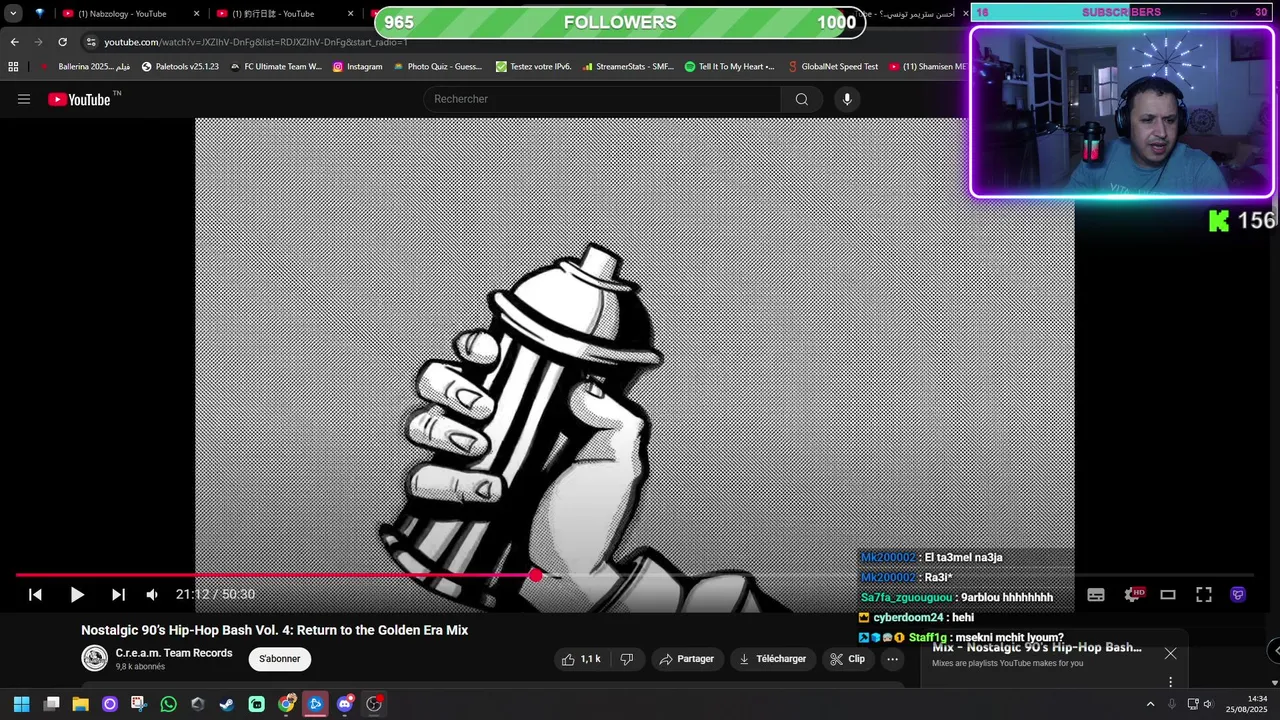The image size is (1280, 720).
Task: Open Task View on the taskbar
Action: click(52, 704)
